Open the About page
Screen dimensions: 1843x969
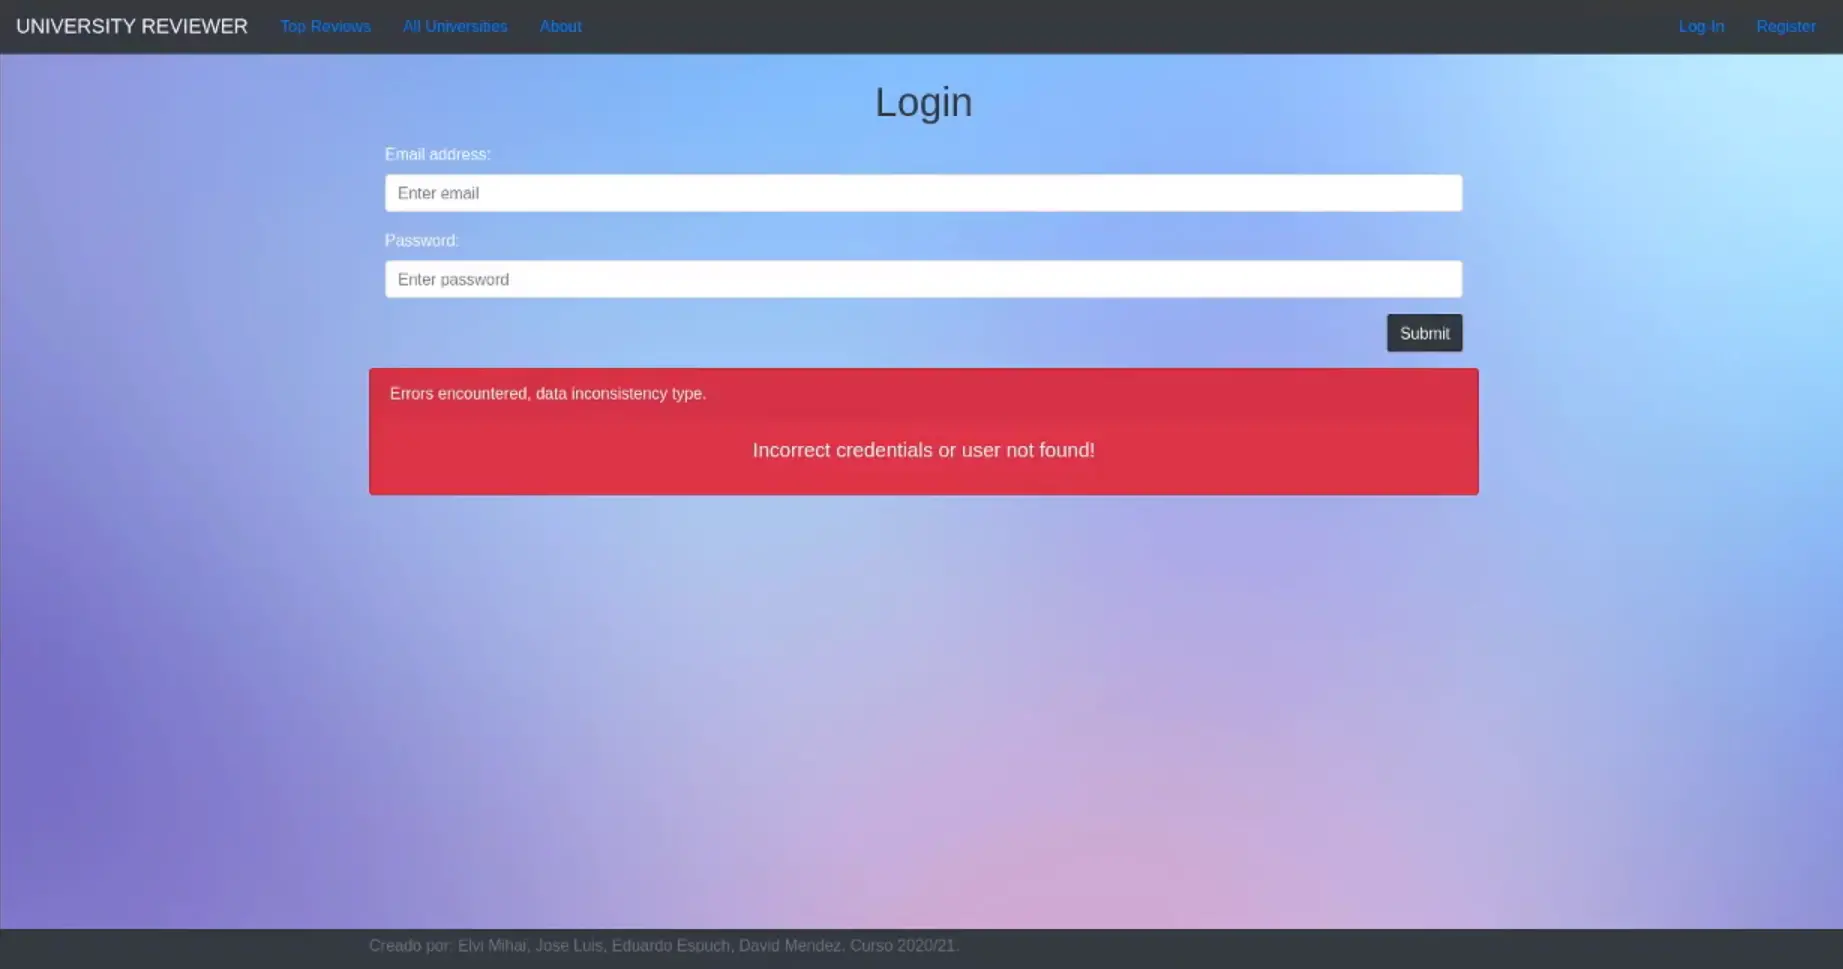tap(560, 27)
